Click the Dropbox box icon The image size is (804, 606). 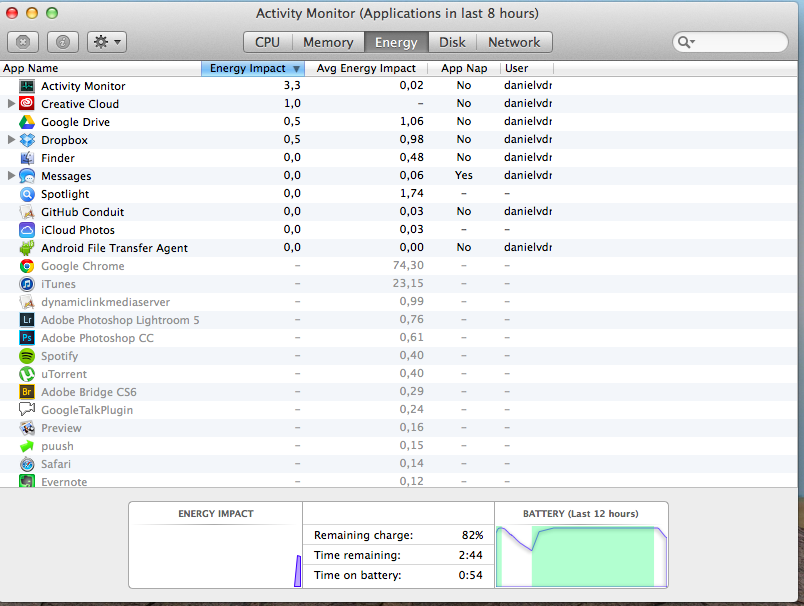27,140
